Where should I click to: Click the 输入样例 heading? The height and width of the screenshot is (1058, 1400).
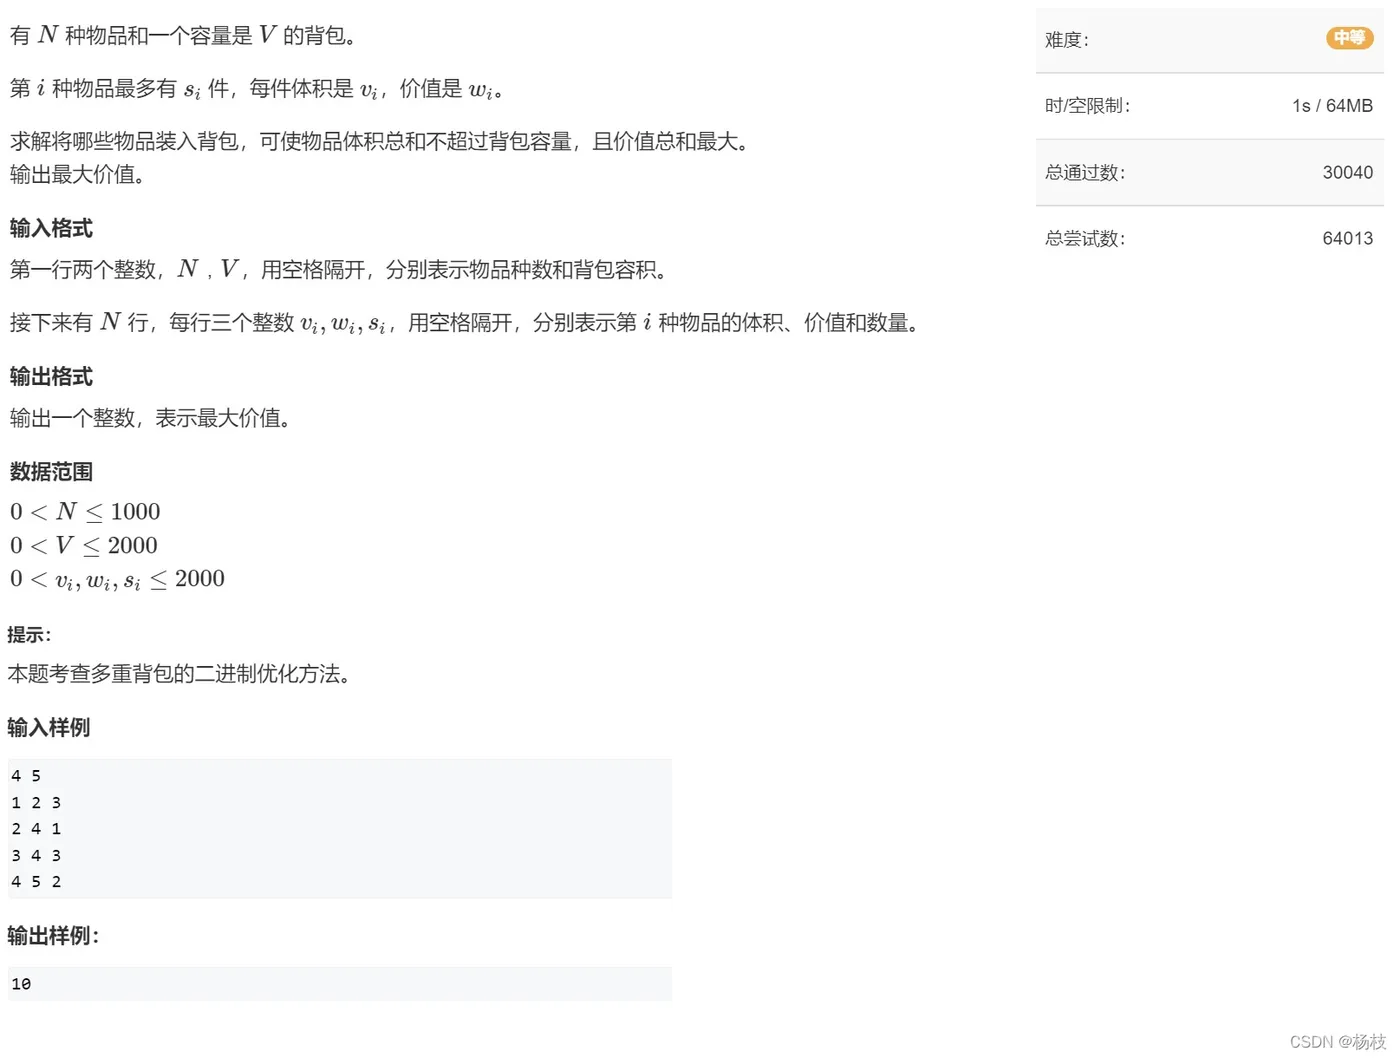click(48, 728)
